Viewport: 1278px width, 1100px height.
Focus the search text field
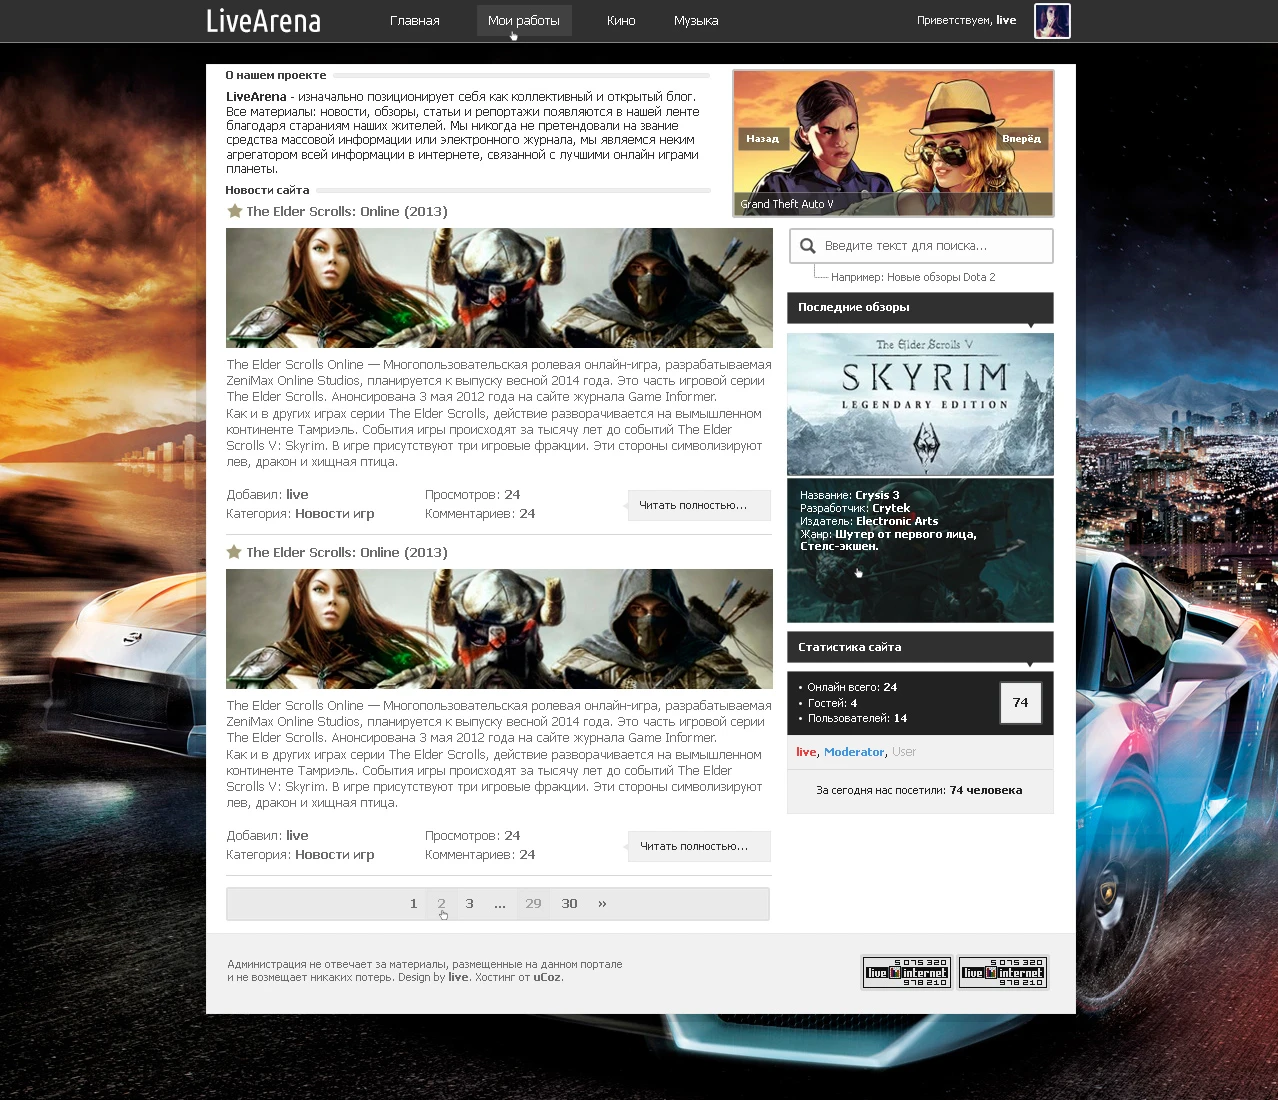(x=930, y=246)
